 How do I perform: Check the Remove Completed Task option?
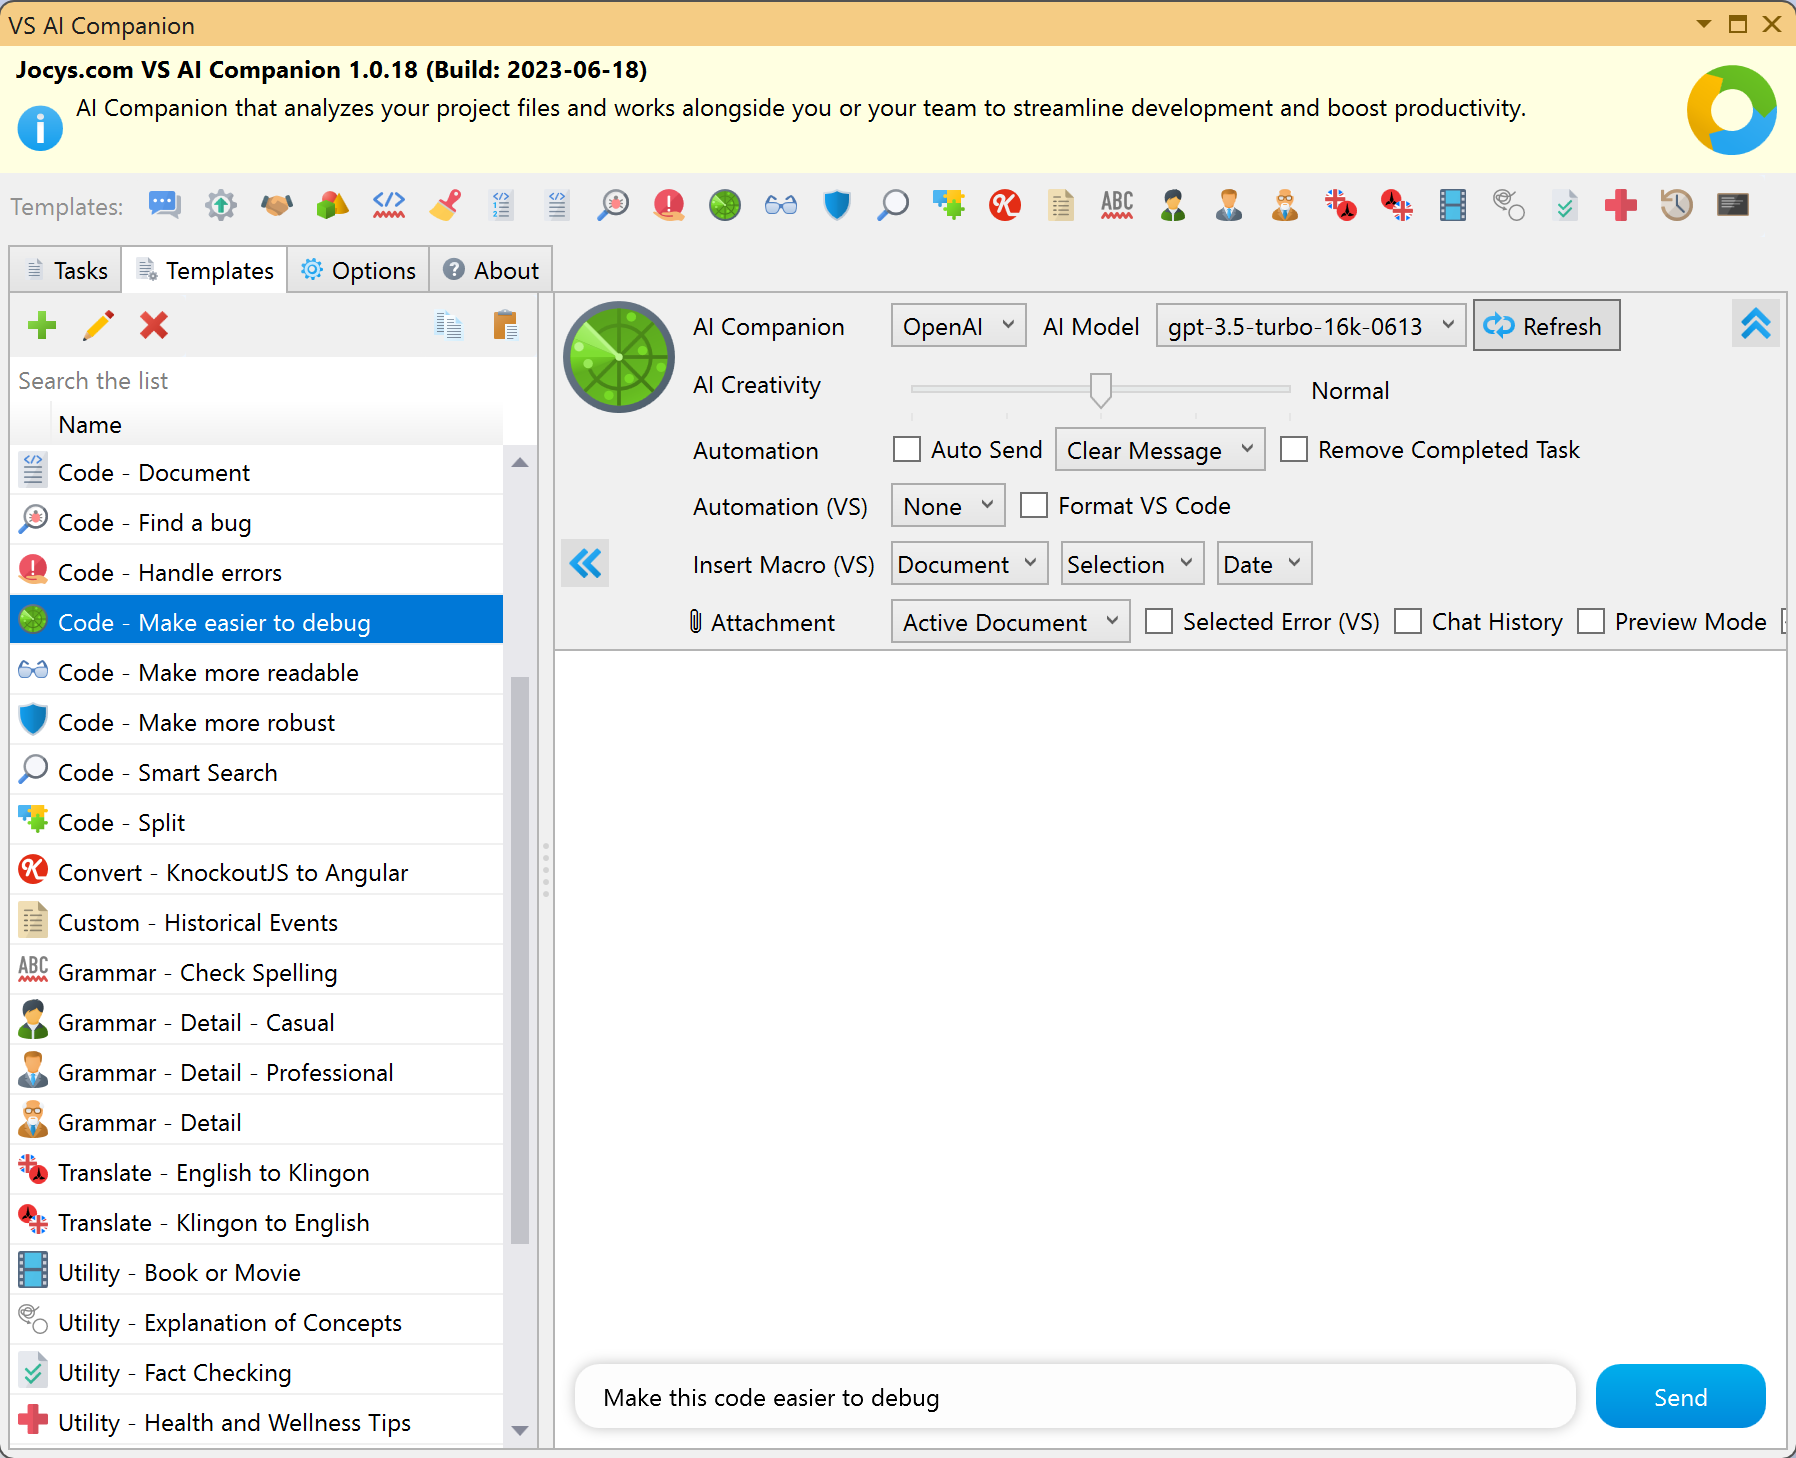(1295, 449)
